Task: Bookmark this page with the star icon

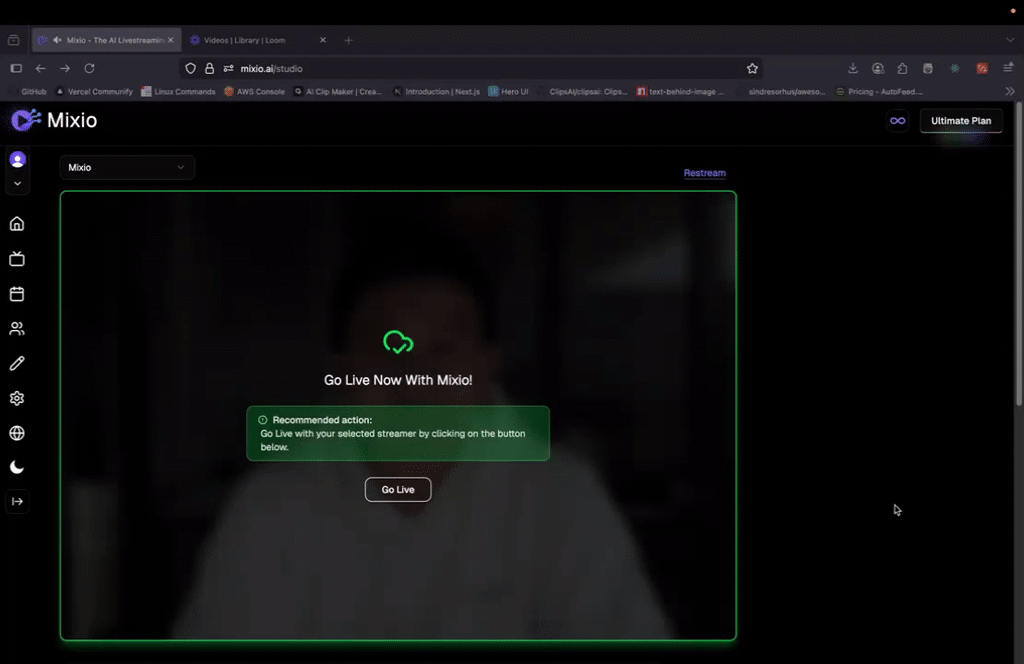Action: coord(752,69)
